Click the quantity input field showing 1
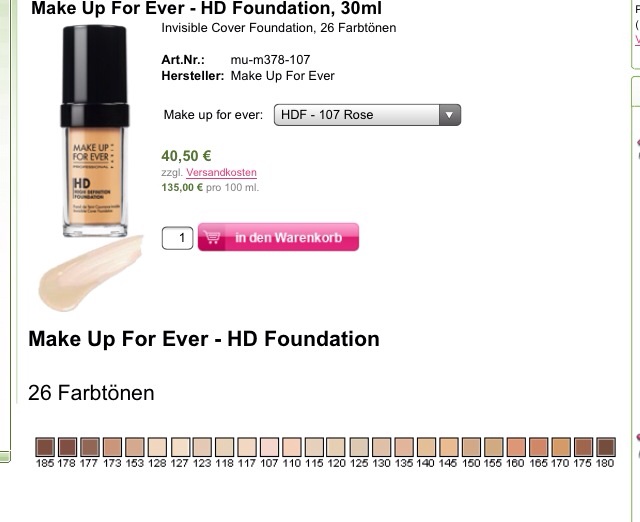Screen dimensions: 640x522 pos(178,238)
